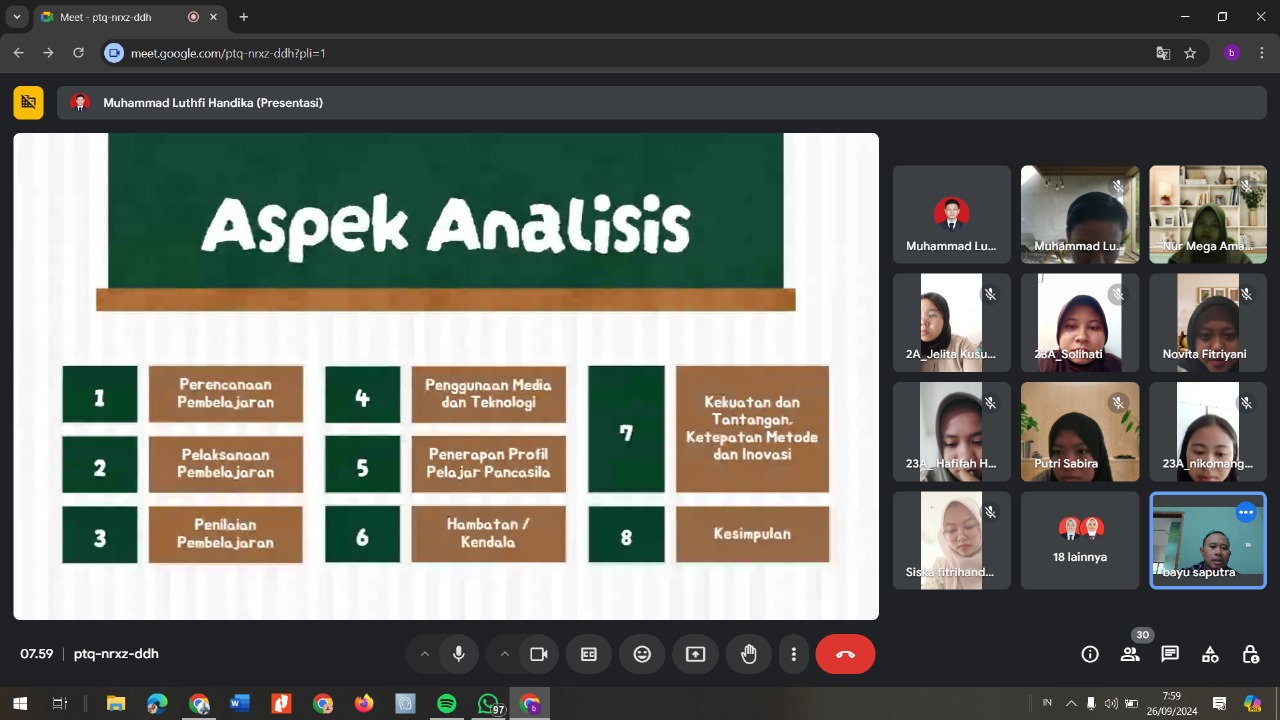Show the people participants list
Viewport: 1280px width, 720px height.
click(1130, 654)
